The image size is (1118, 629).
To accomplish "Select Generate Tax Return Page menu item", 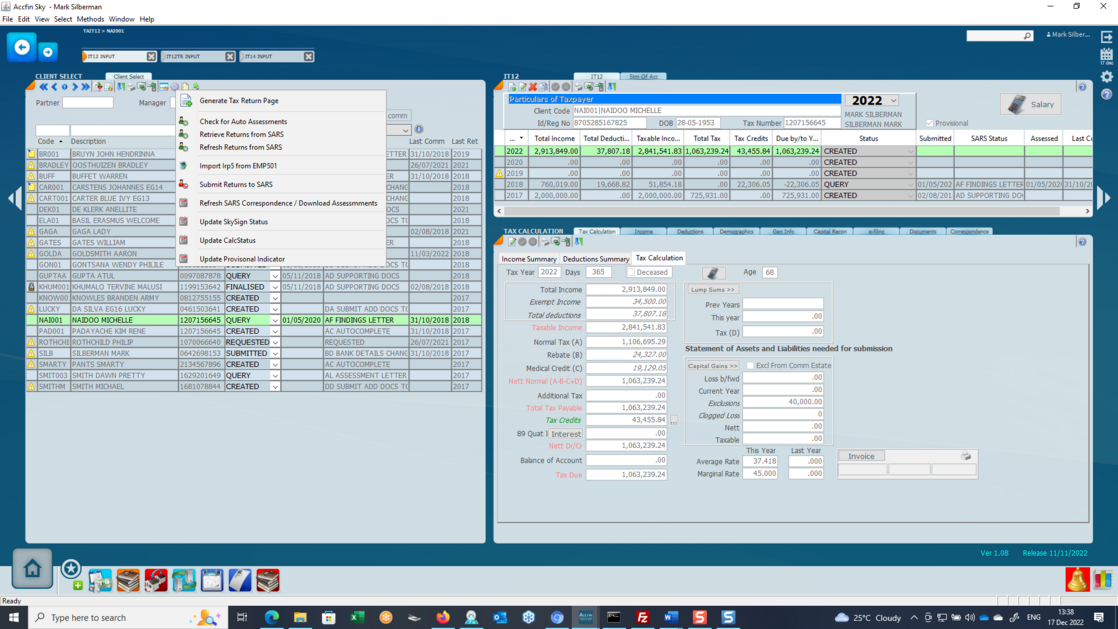I will click(239, 101).
